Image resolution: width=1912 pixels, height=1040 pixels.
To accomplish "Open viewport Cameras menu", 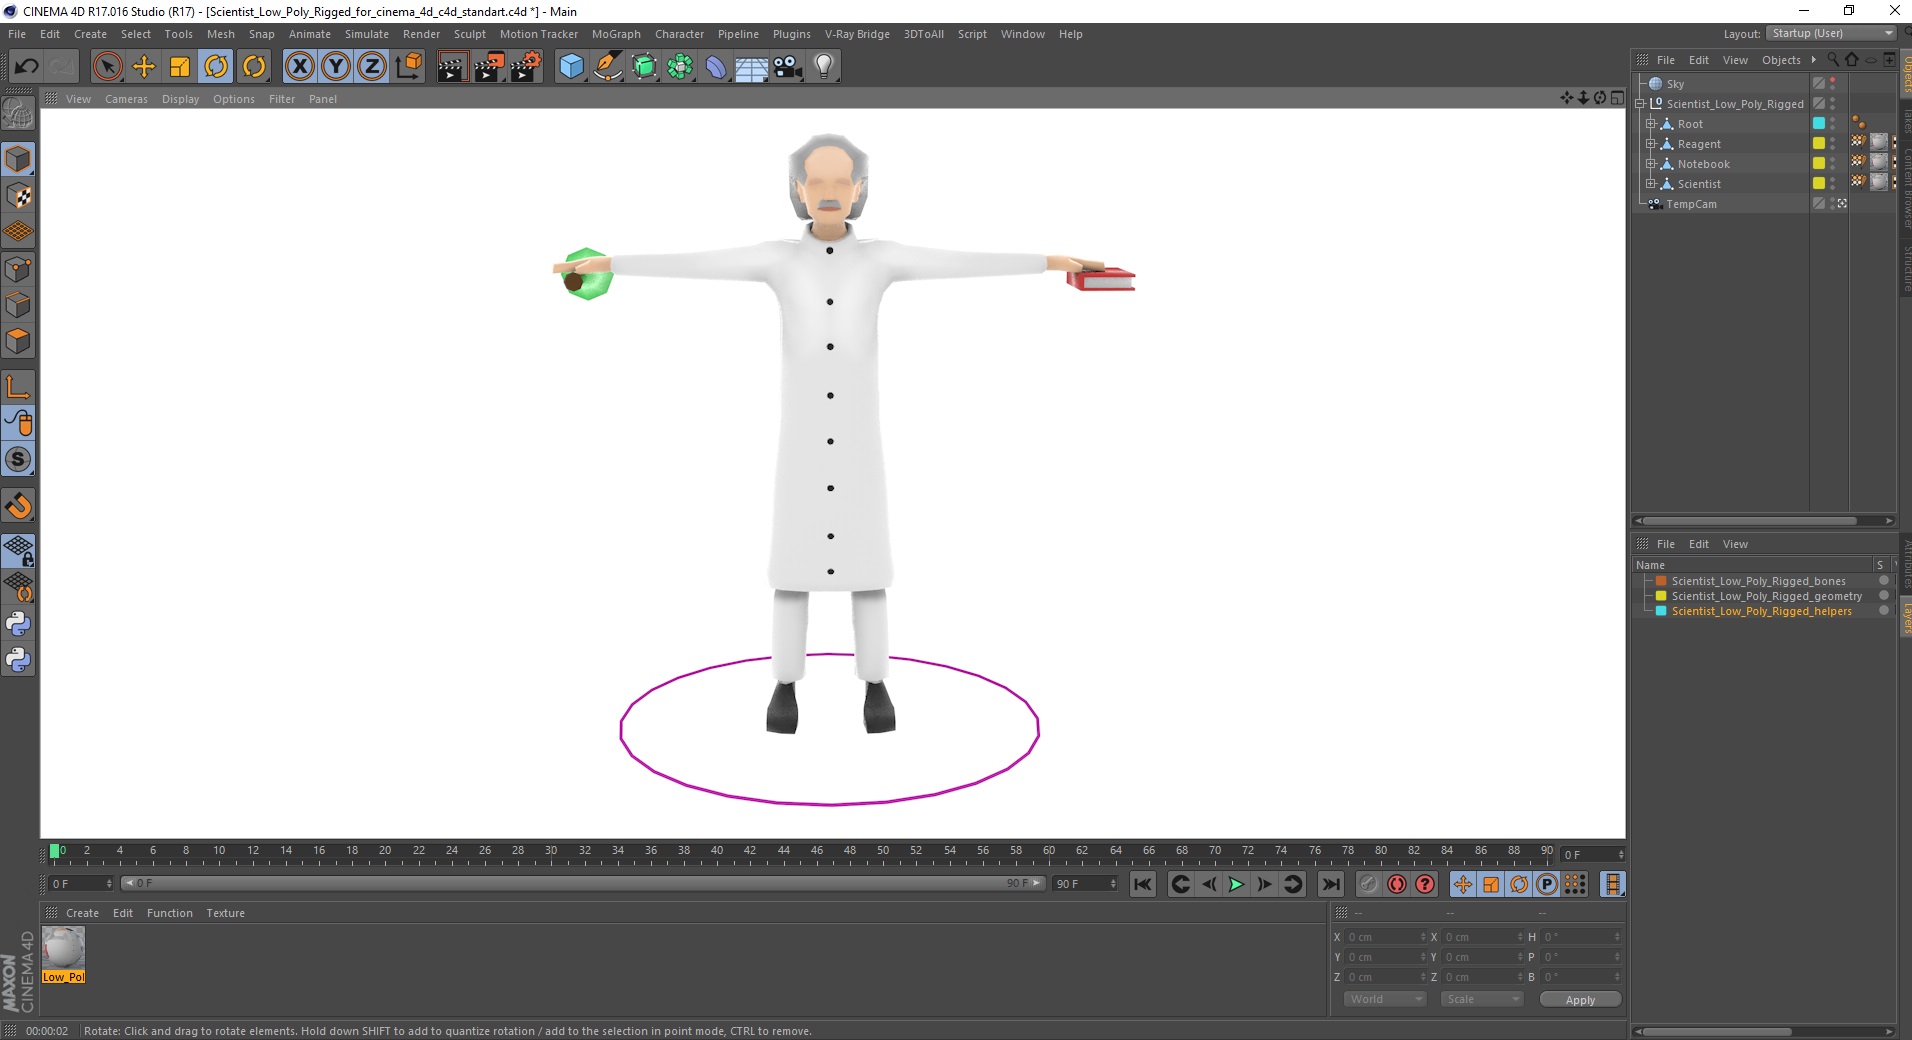I will [126, 99].
